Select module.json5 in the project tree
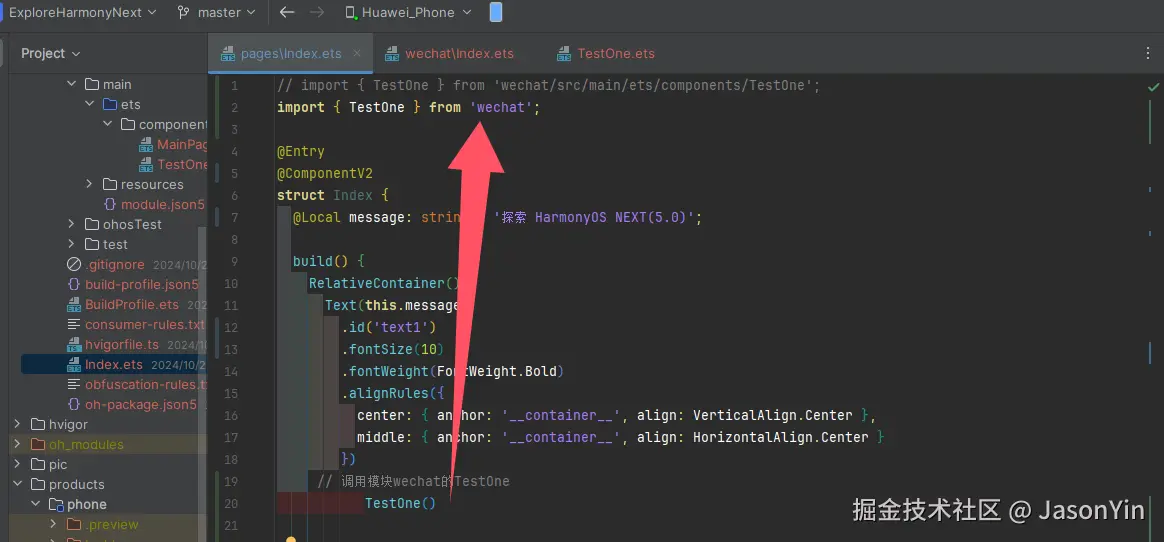The width and height of the screenshot is (1164, 542). pos(153,204)
